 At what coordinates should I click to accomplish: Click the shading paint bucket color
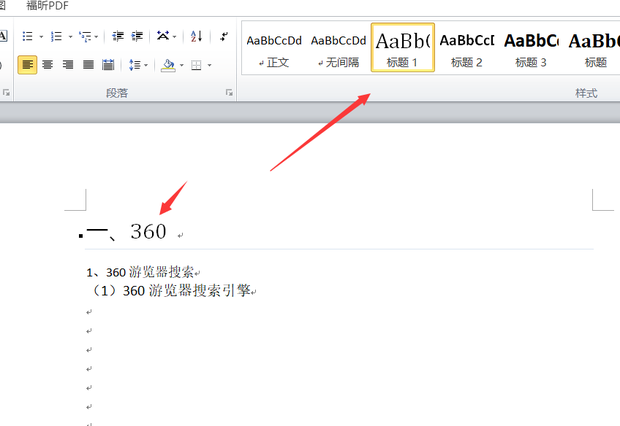pyautogui.click(x=167, y=65)
